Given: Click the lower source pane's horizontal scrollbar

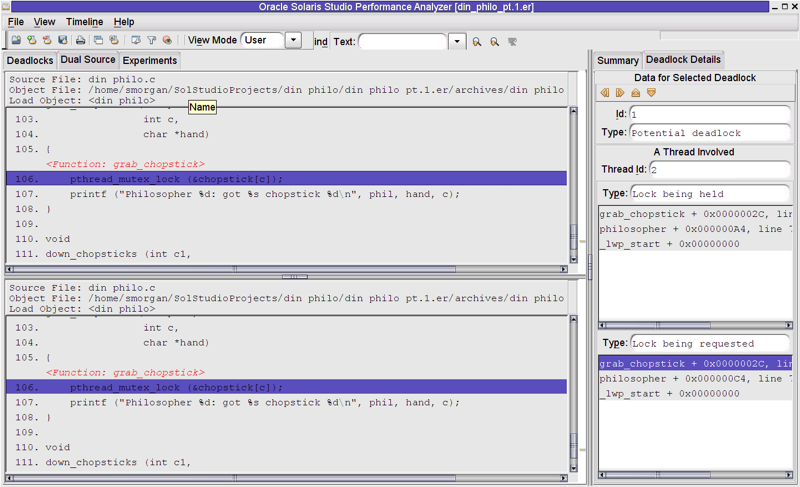Looking at the screenshot, I should pos(287,478).
